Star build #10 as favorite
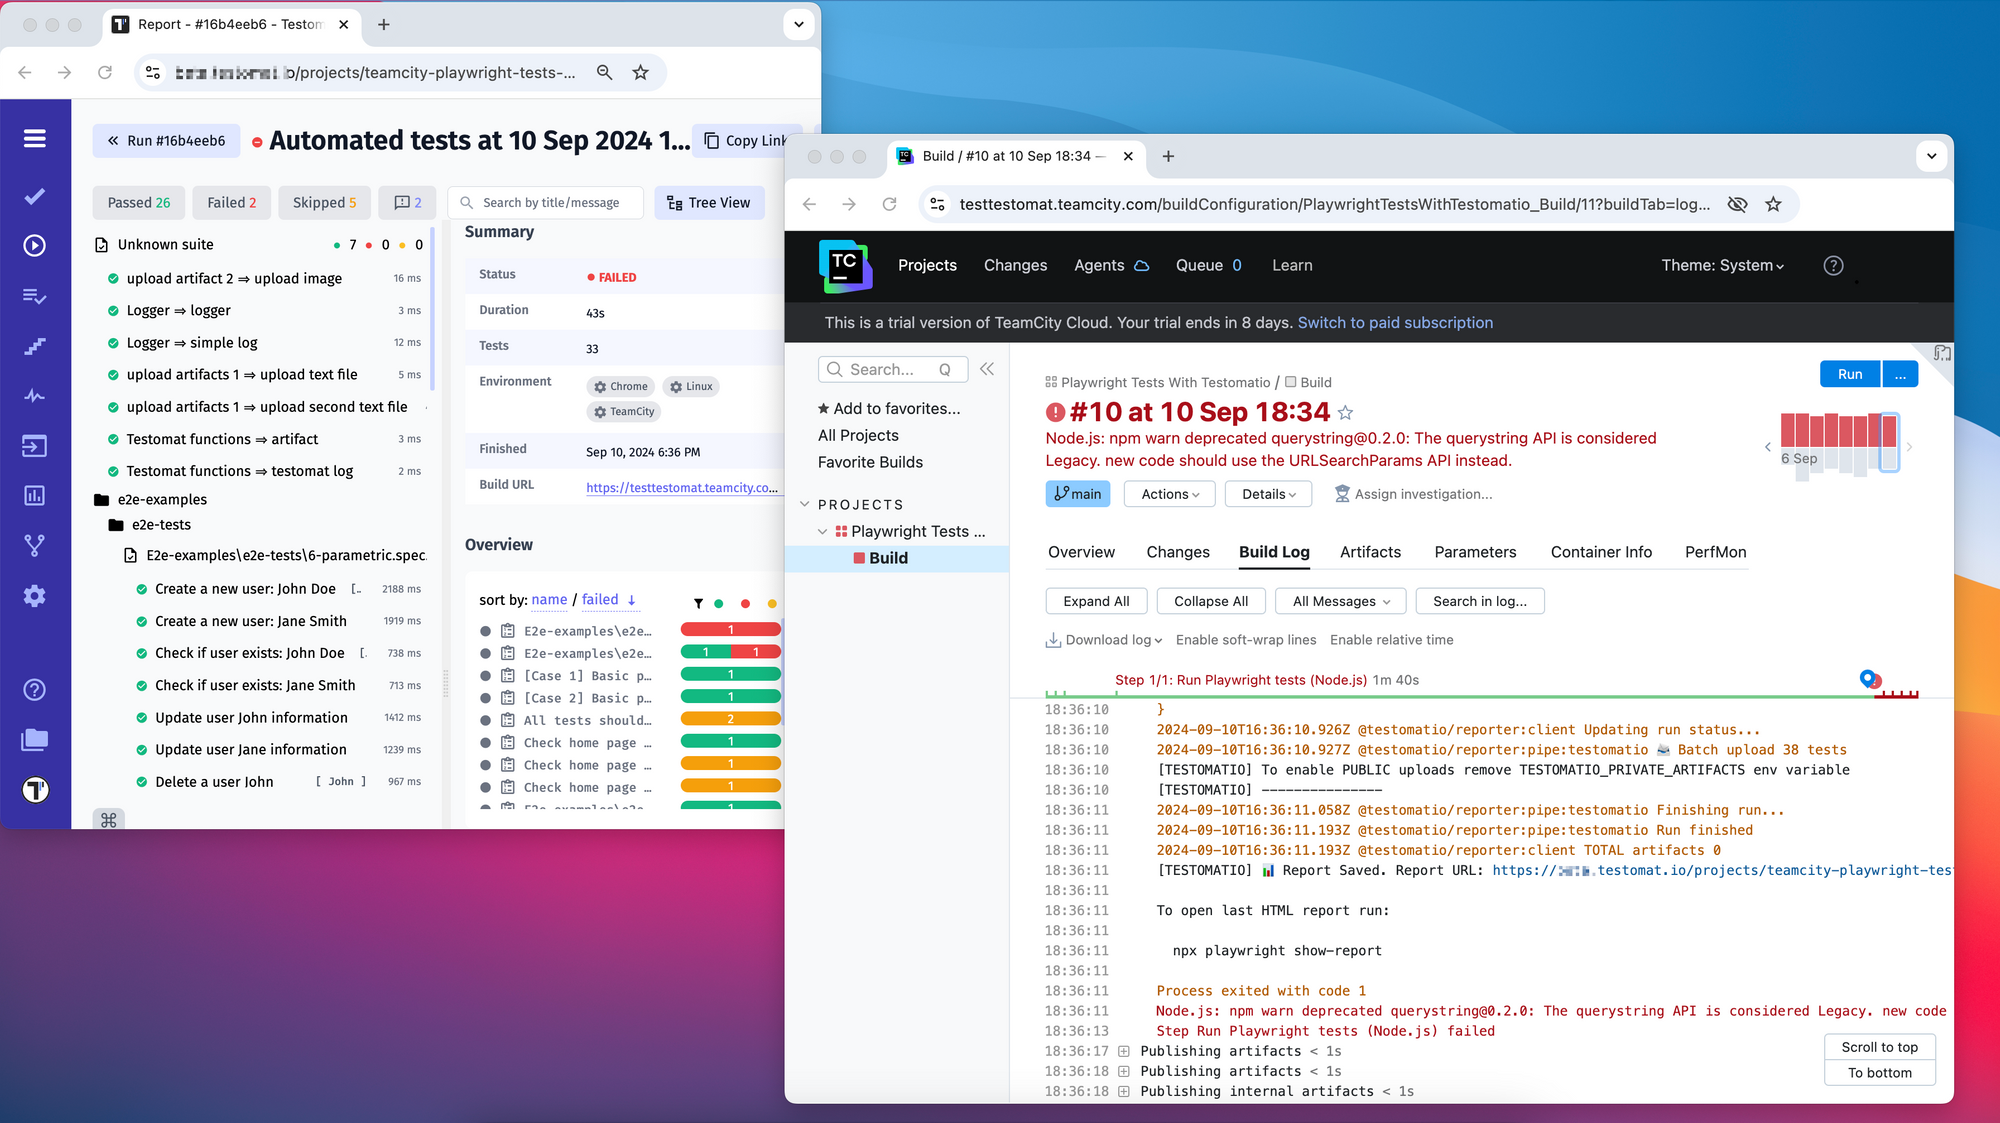 [x=1346, y=413]
